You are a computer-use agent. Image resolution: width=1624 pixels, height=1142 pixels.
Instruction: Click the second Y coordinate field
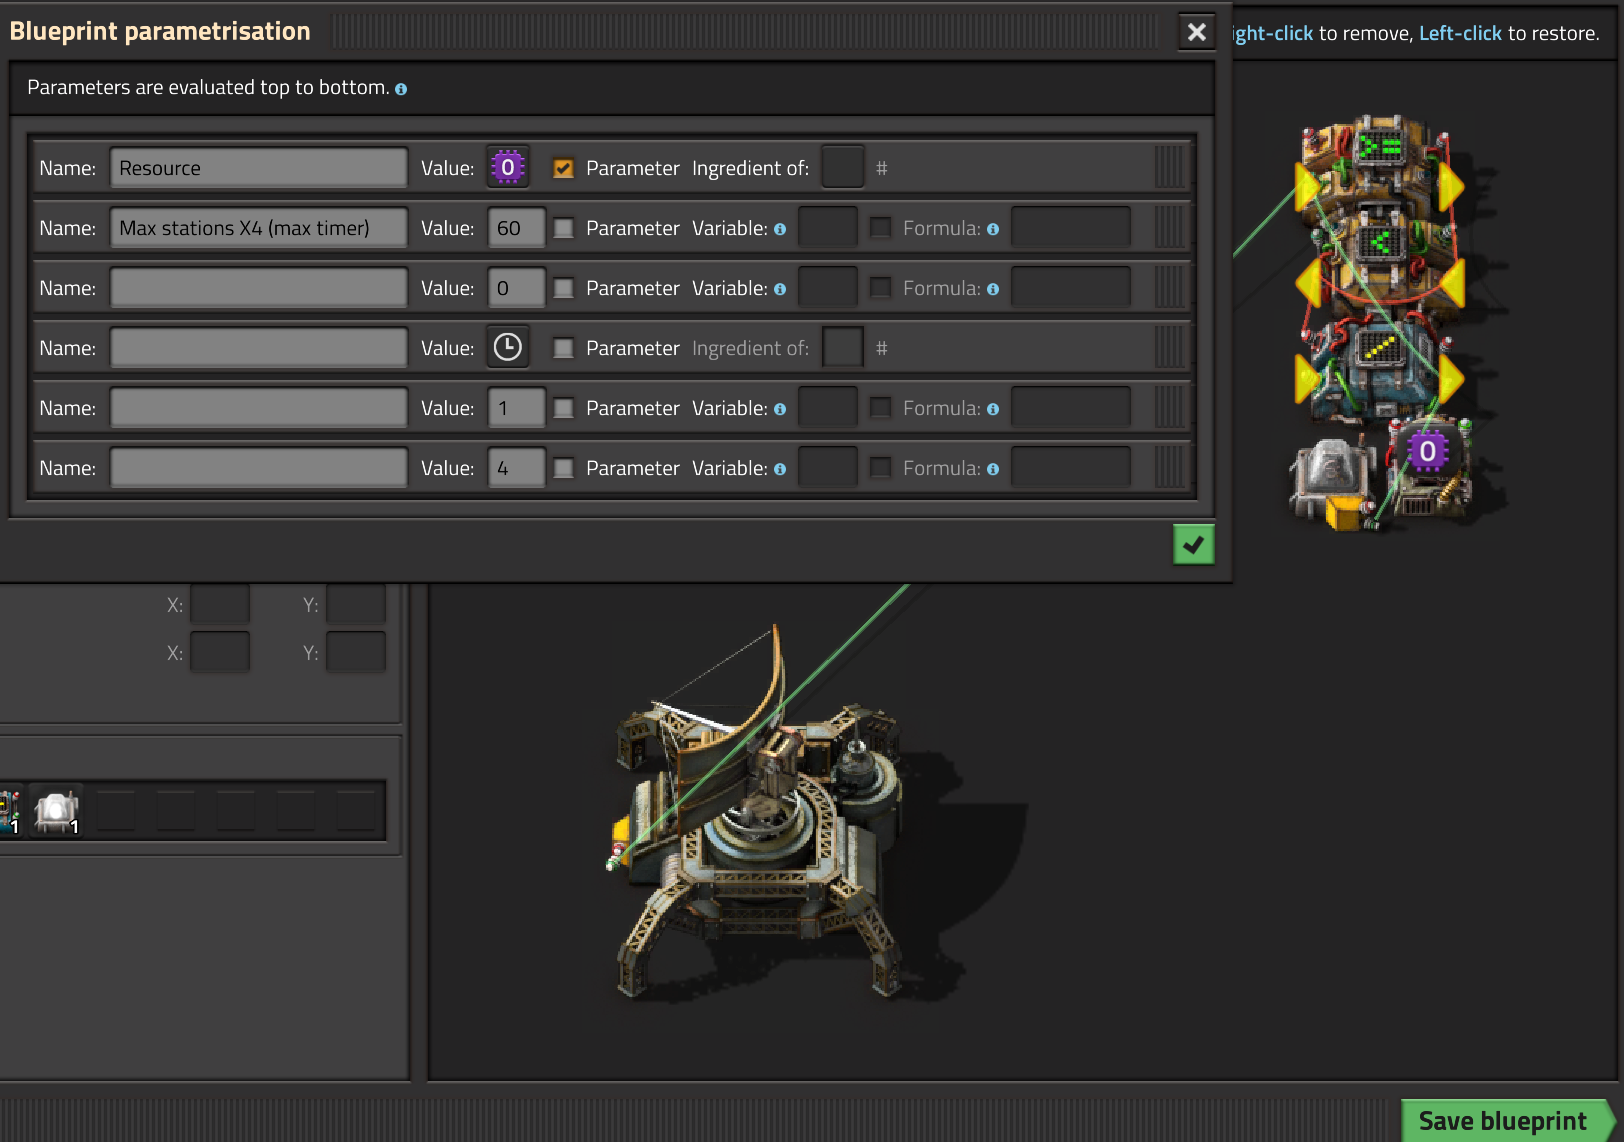[x=356, y=652]
